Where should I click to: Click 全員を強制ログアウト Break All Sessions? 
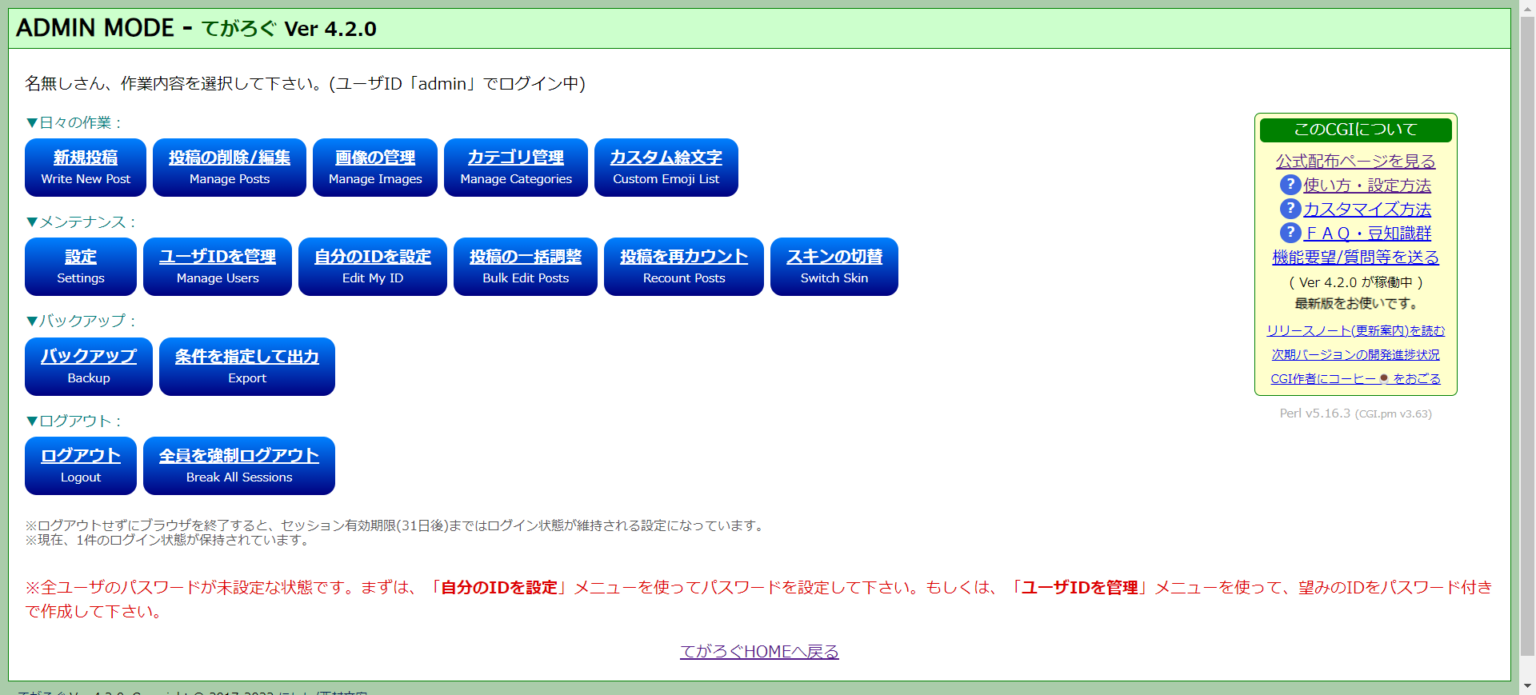[x=239, y=465]
